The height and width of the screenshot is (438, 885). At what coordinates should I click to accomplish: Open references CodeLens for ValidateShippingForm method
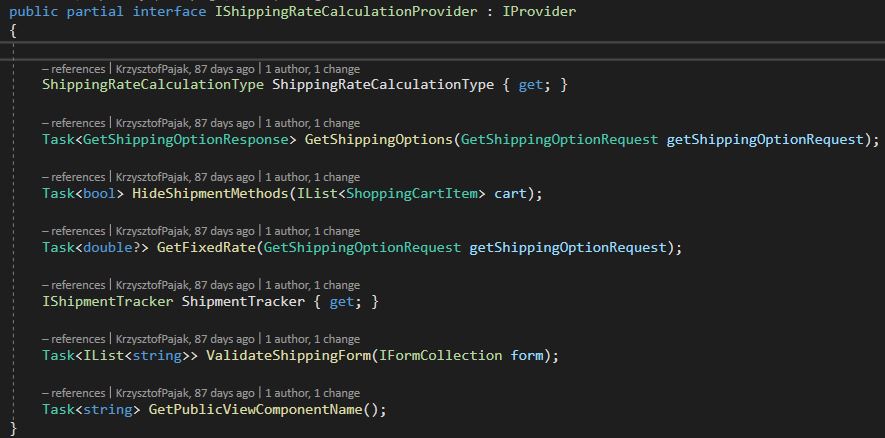(73, 339)
